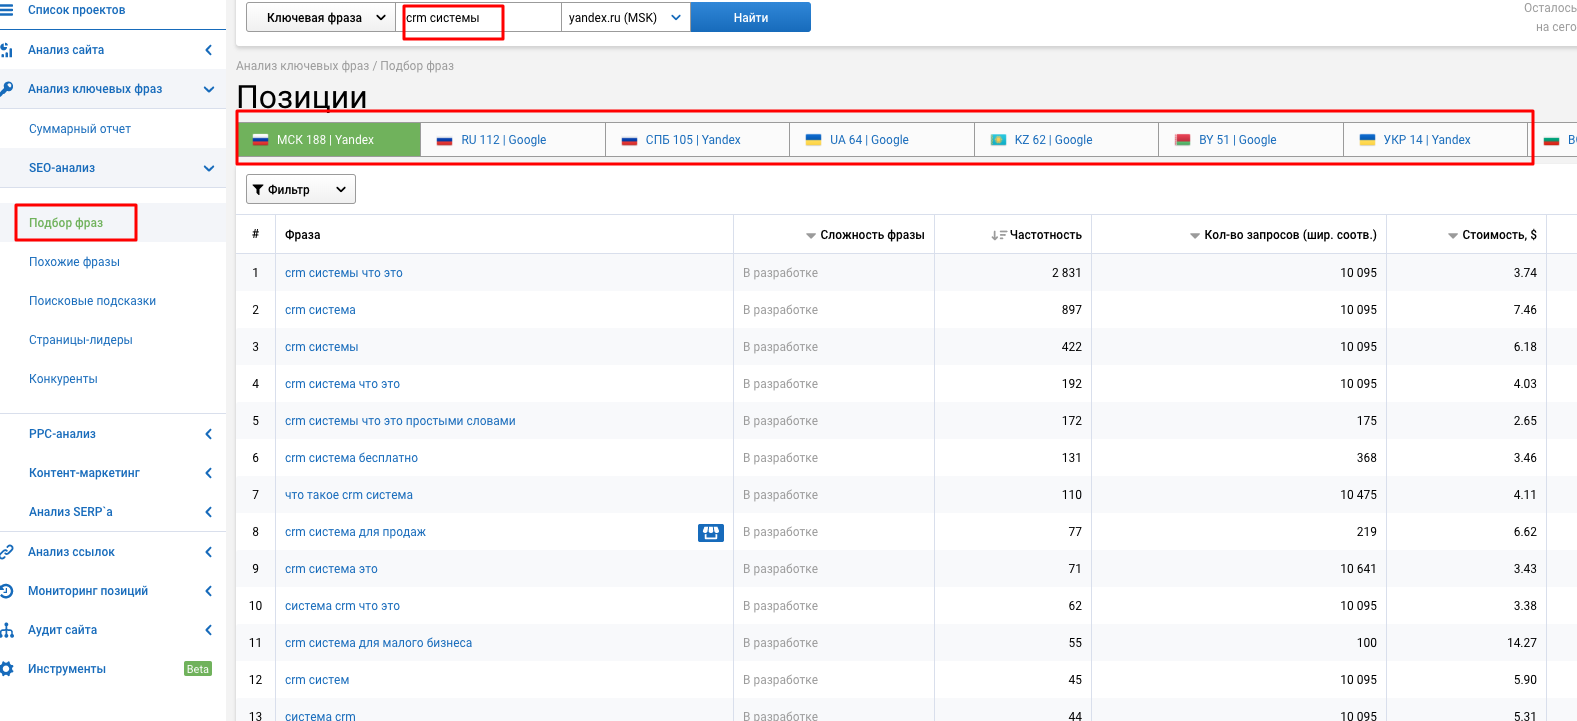
Task: Open phrase link crm систем in row 12
Action: pyautogui.click(x=317, y=680)
